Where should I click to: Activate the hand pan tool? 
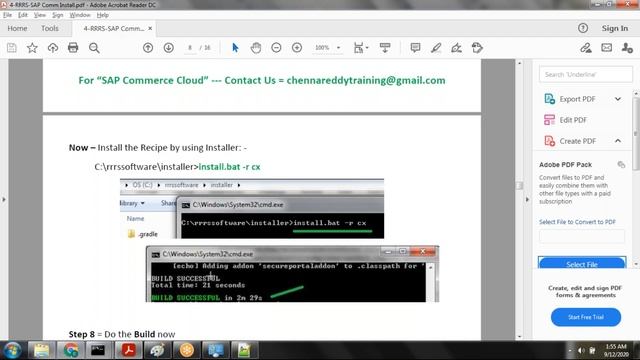coord(256,48)
